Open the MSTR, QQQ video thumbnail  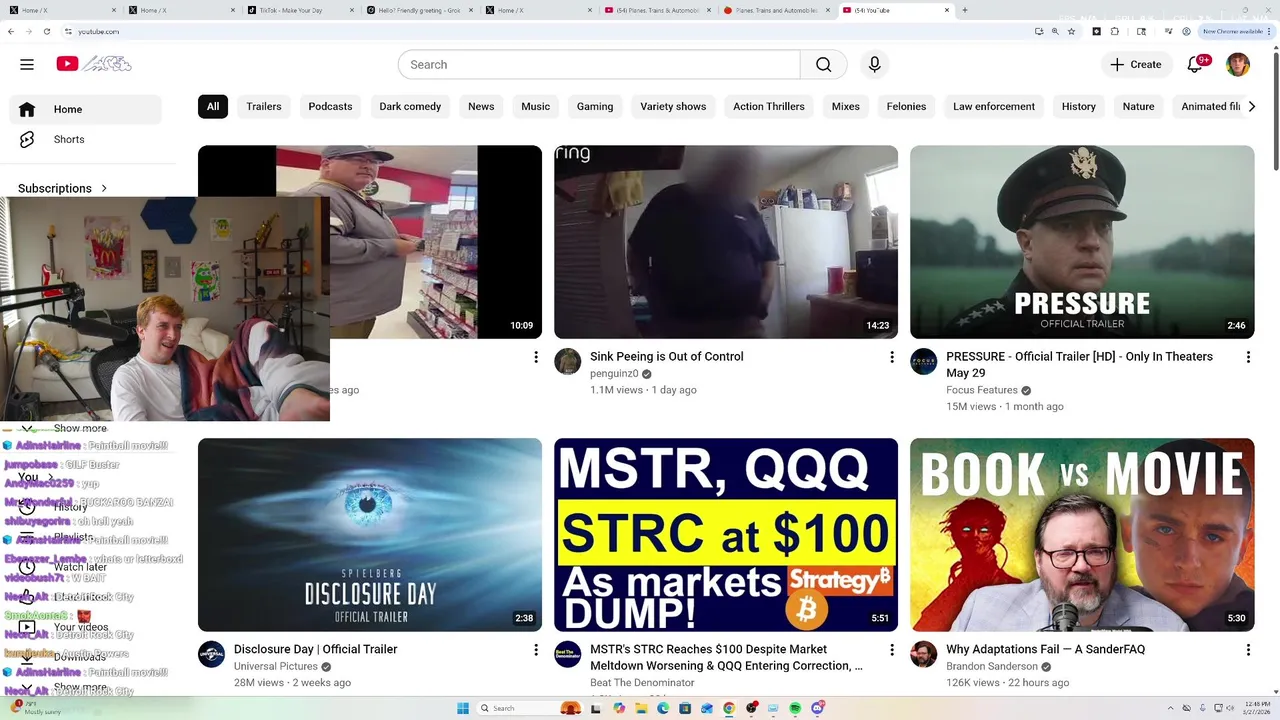coord(726,535)
